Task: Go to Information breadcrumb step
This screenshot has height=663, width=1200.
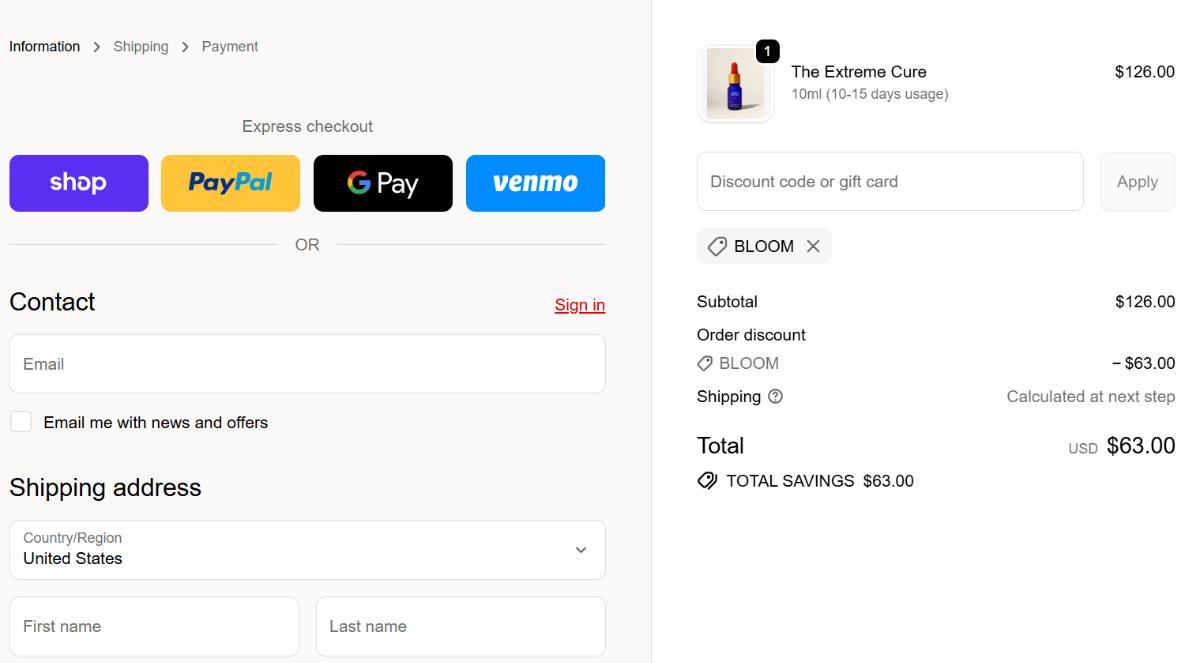Action: [45, 47]
